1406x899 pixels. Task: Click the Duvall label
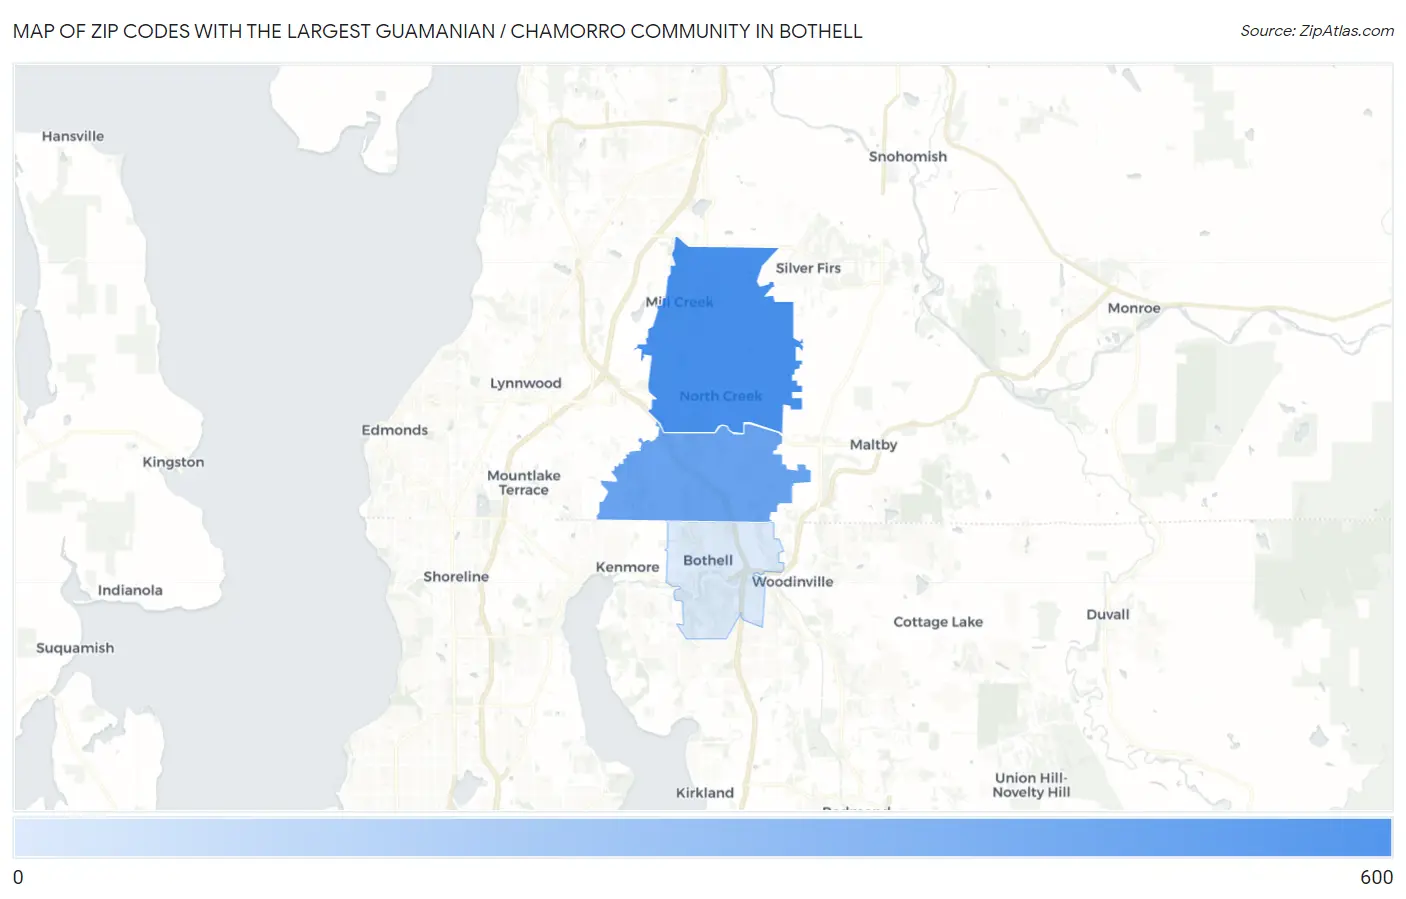tap(1108, 615)
